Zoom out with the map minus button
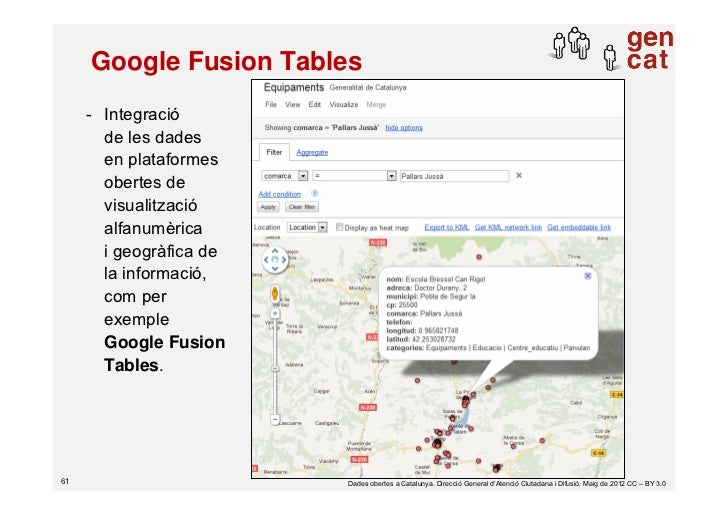 pyautogui.click(x=275, y=419)
